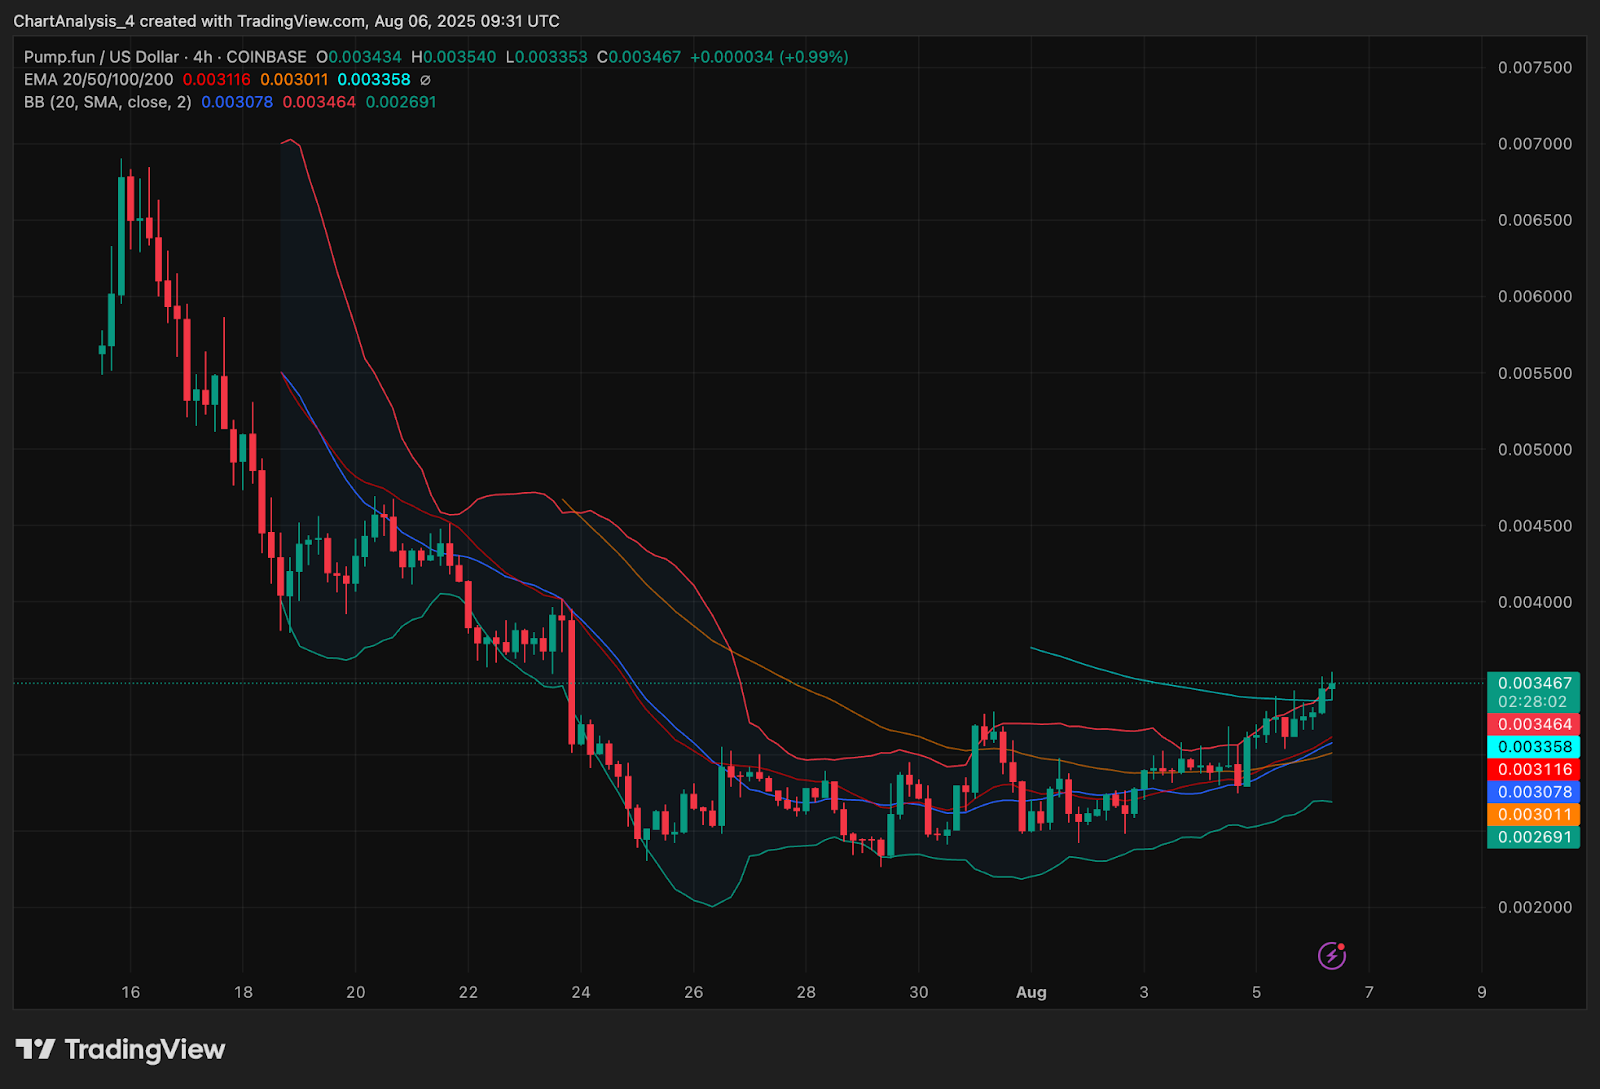Click the TradingView logo at the bottom
Viewport: 1600px width, 1089px height.
pos(121,1049)
